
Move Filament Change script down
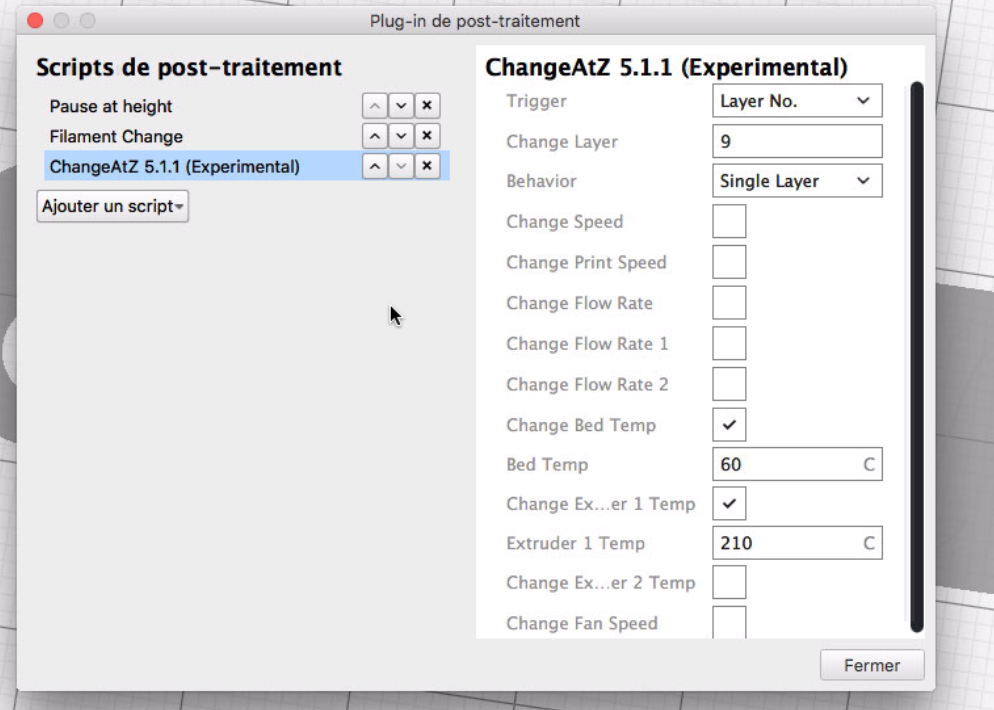click(x=401, y=136)
